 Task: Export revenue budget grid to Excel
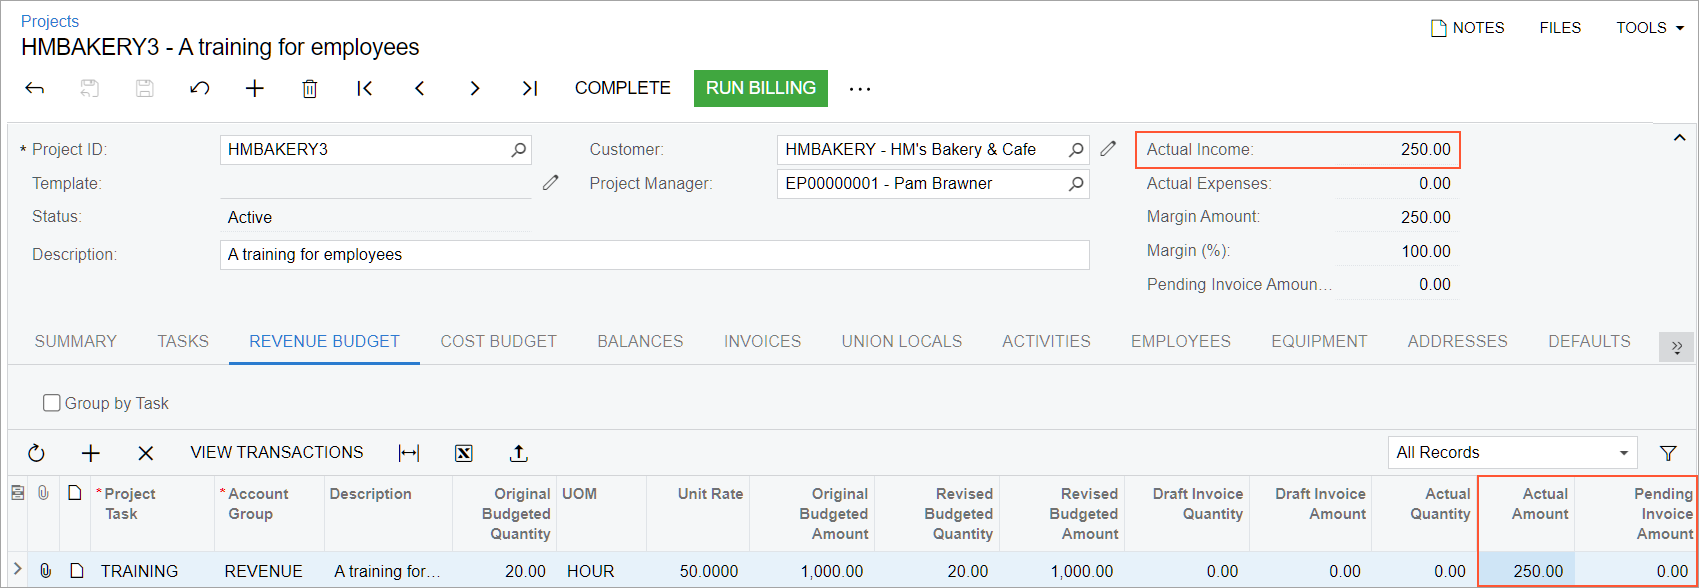pos(464,453)
